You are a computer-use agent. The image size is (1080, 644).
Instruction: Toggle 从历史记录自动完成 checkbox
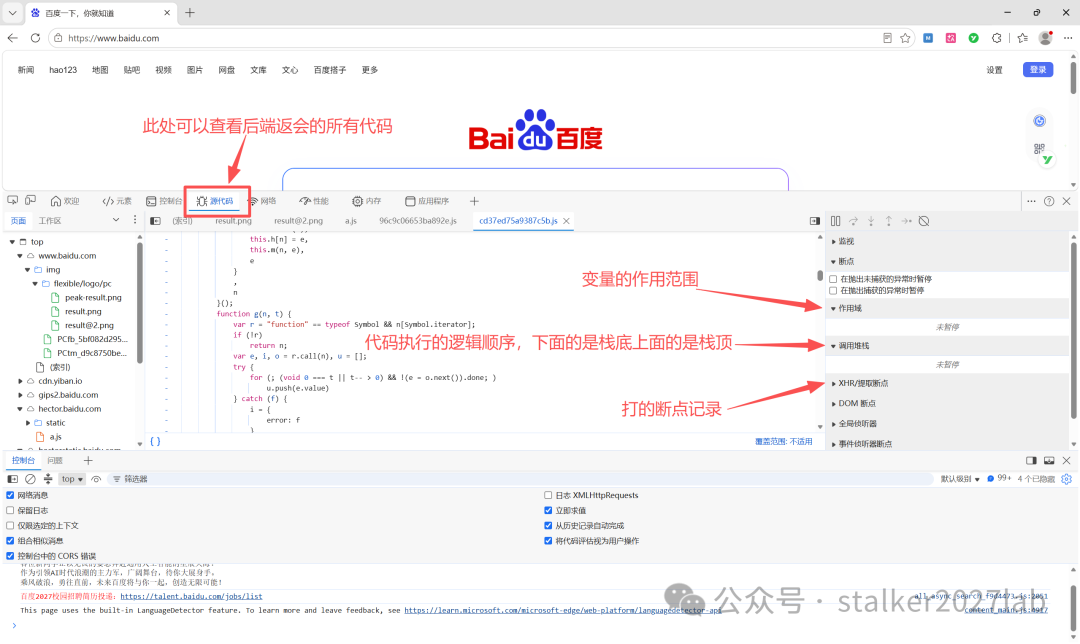(548, 526)
